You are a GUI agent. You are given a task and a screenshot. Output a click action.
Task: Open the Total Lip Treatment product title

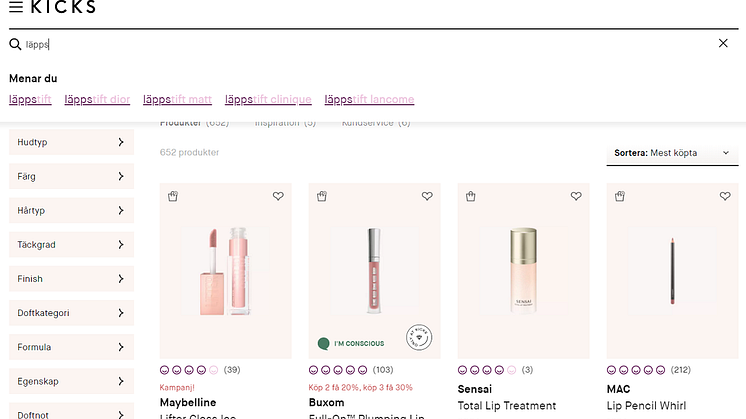point(507,406)
